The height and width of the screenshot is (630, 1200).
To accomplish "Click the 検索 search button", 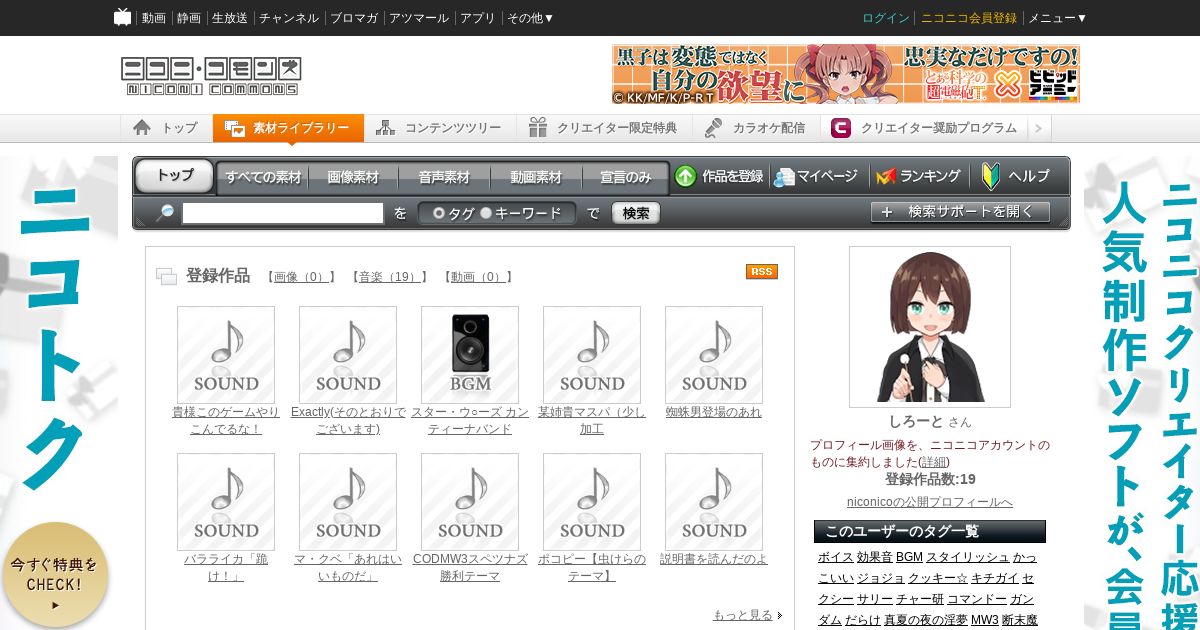I will [x=636, y=213].
